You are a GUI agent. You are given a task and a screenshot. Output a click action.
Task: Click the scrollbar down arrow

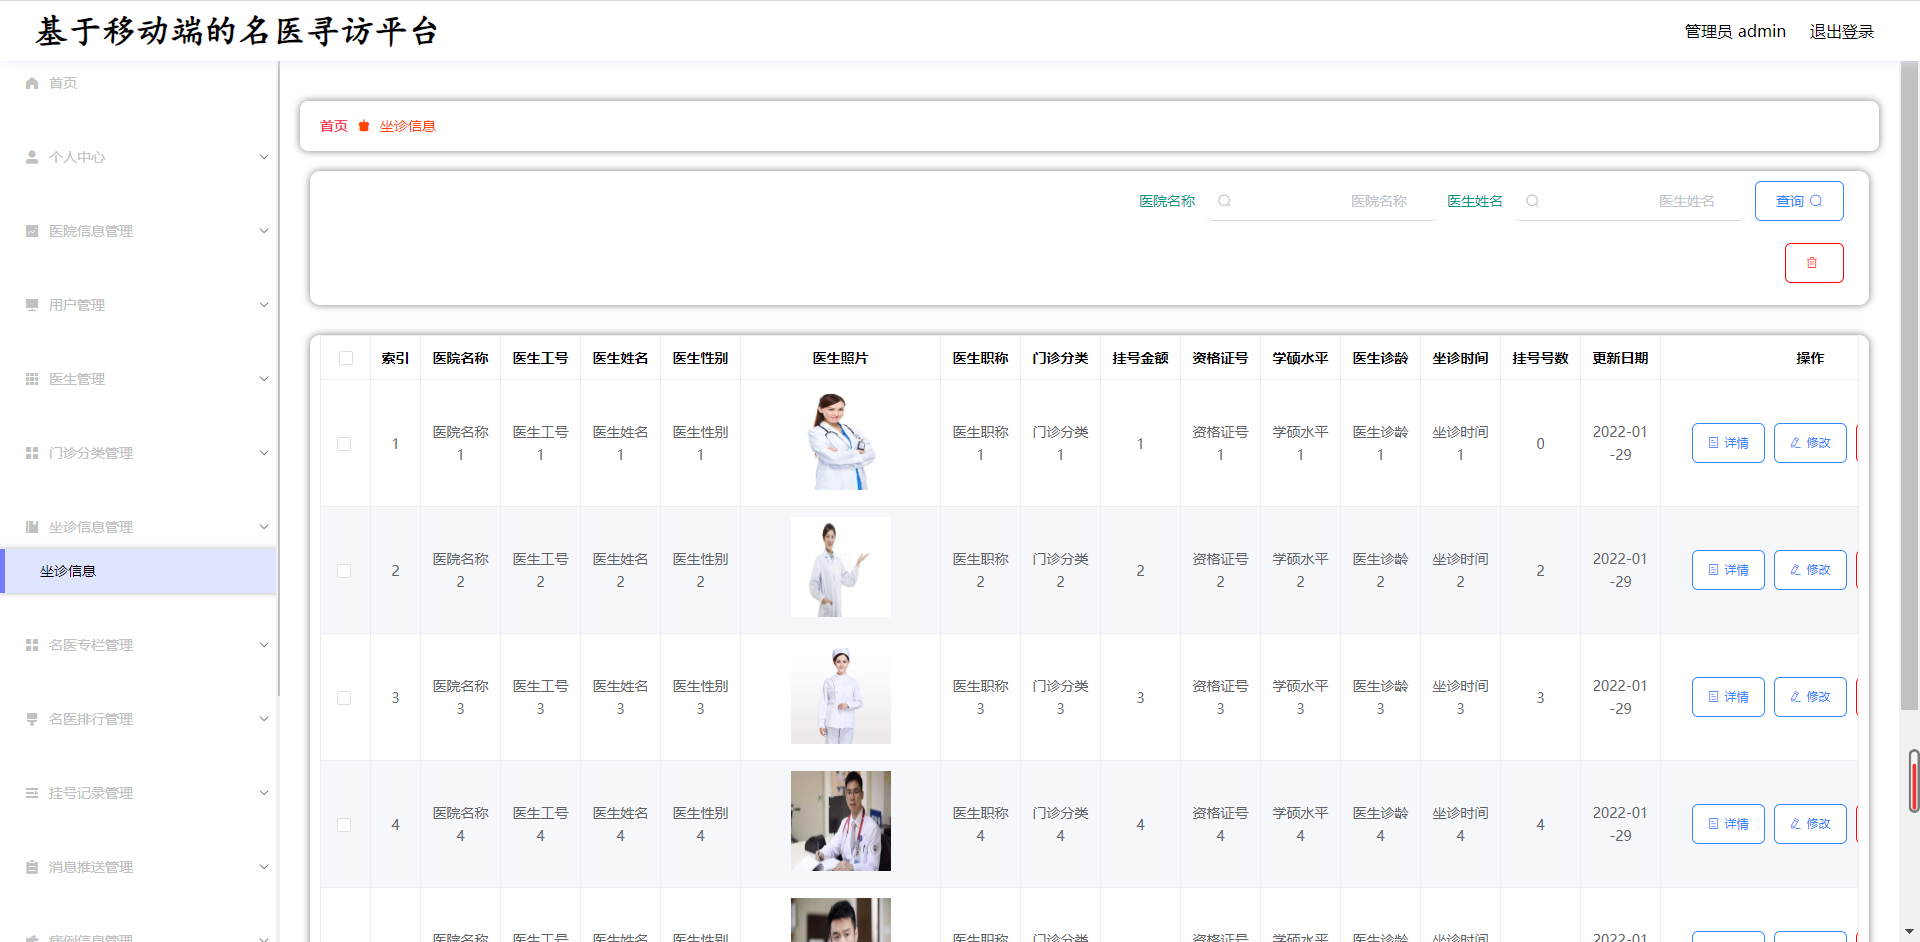1910,932
